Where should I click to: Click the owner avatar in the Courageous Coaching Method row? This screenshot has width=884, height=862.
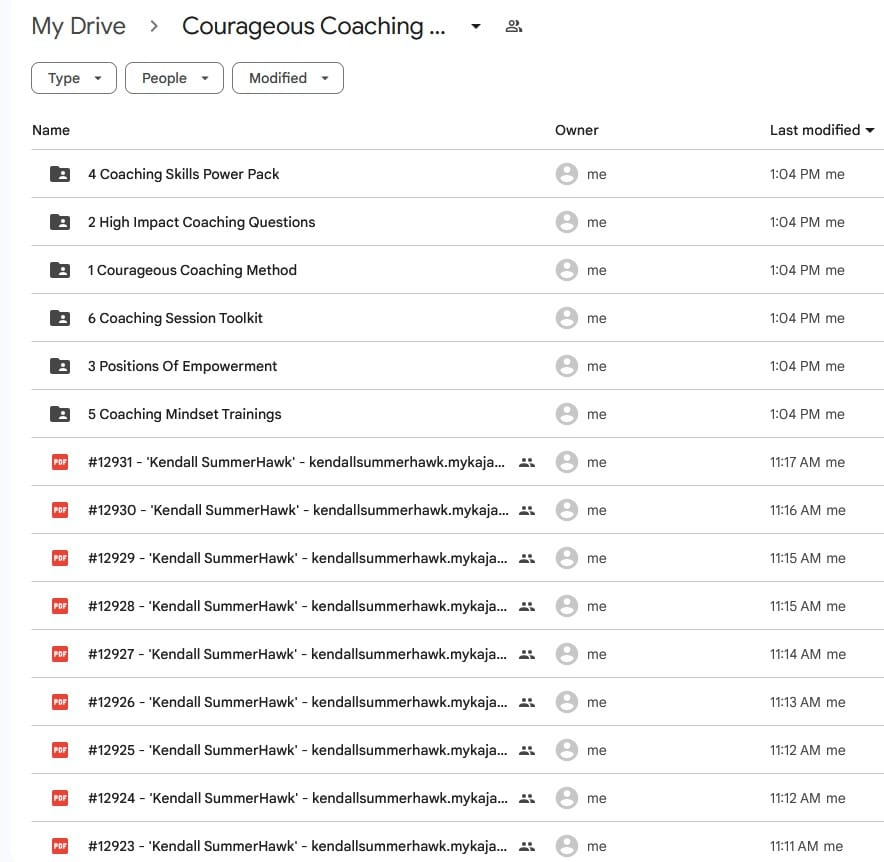(567, 270)
